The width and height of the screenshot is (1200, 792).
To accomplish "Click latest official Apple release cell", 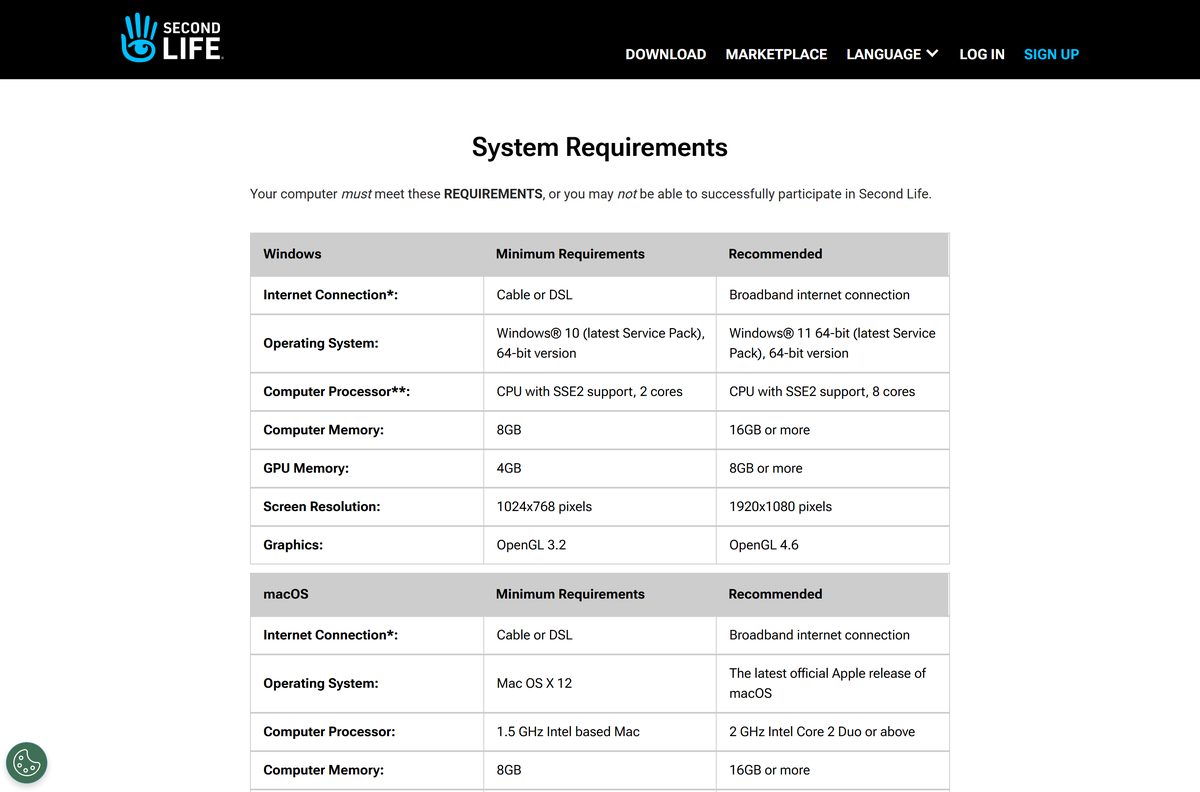I will [832, 683].
